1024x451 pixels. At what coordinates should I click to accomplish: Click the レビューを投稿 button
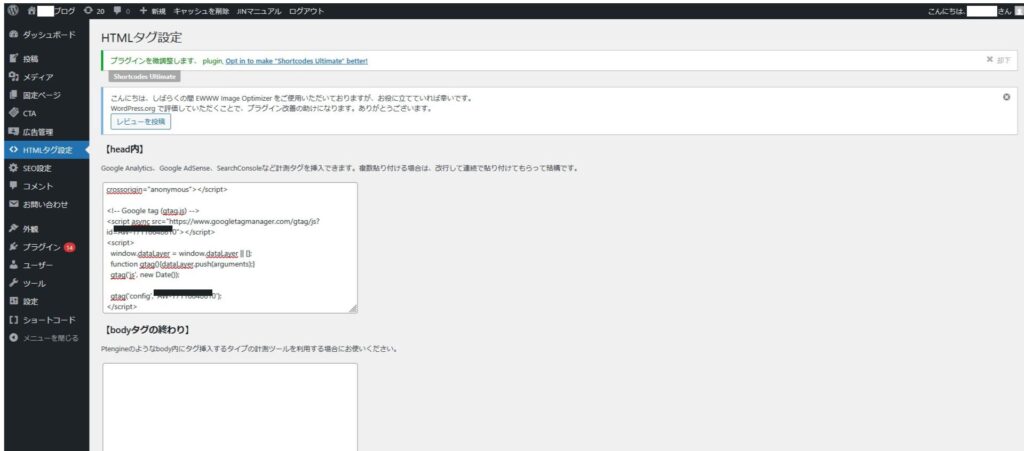140,121
